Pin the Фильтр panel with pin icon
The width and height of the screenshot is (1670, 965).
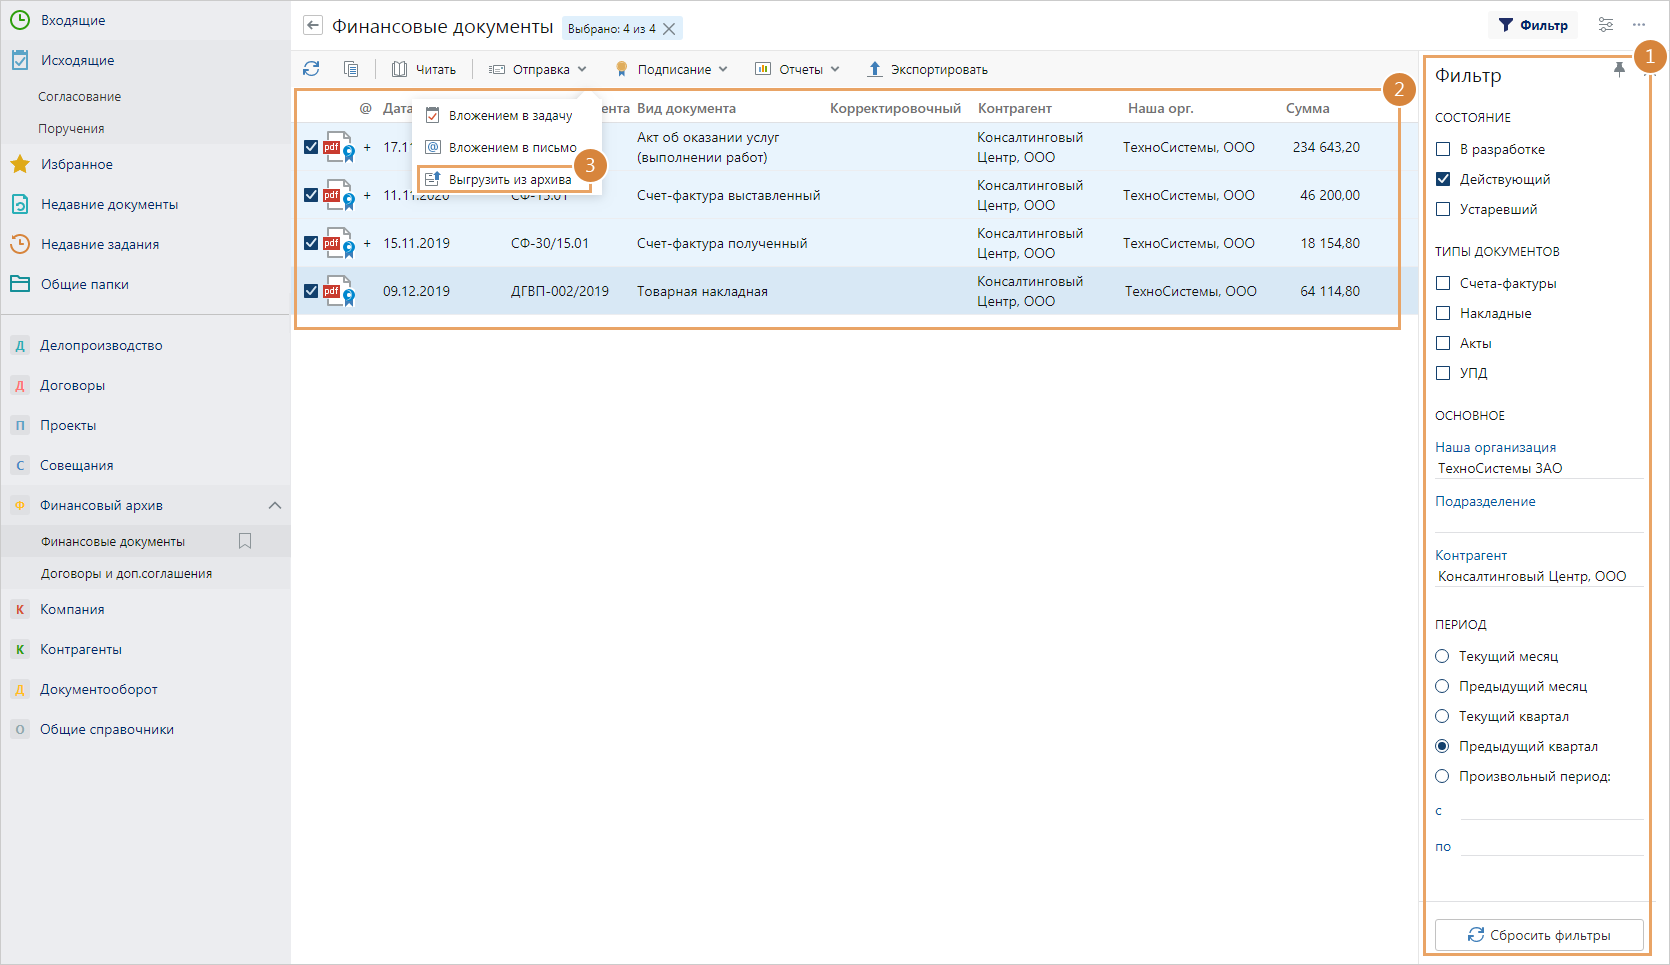(1619, 69)
